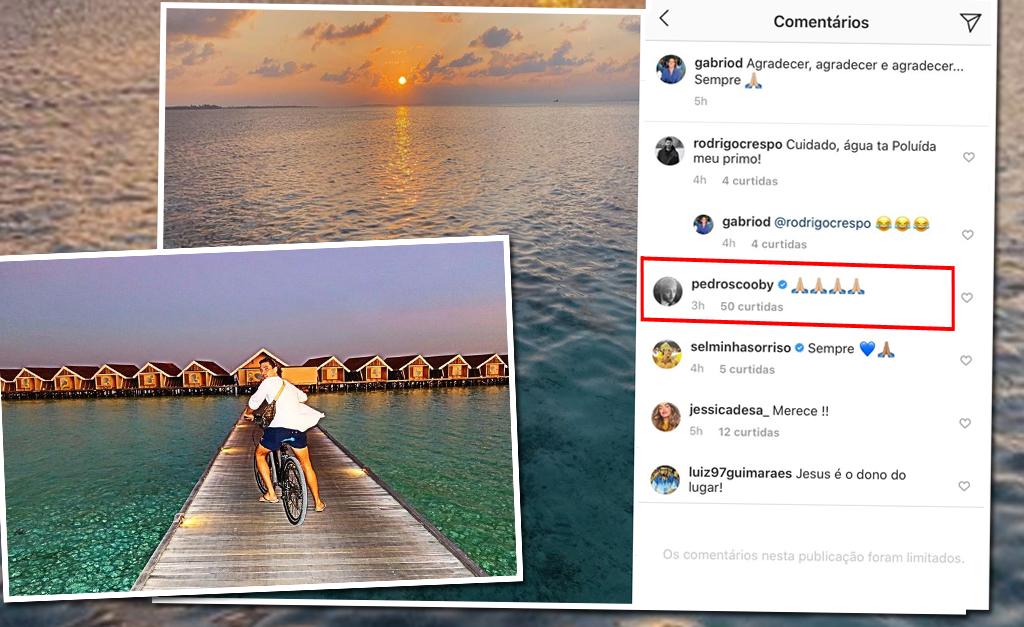Open gabriod's profile picture at top

click(670, 70)
